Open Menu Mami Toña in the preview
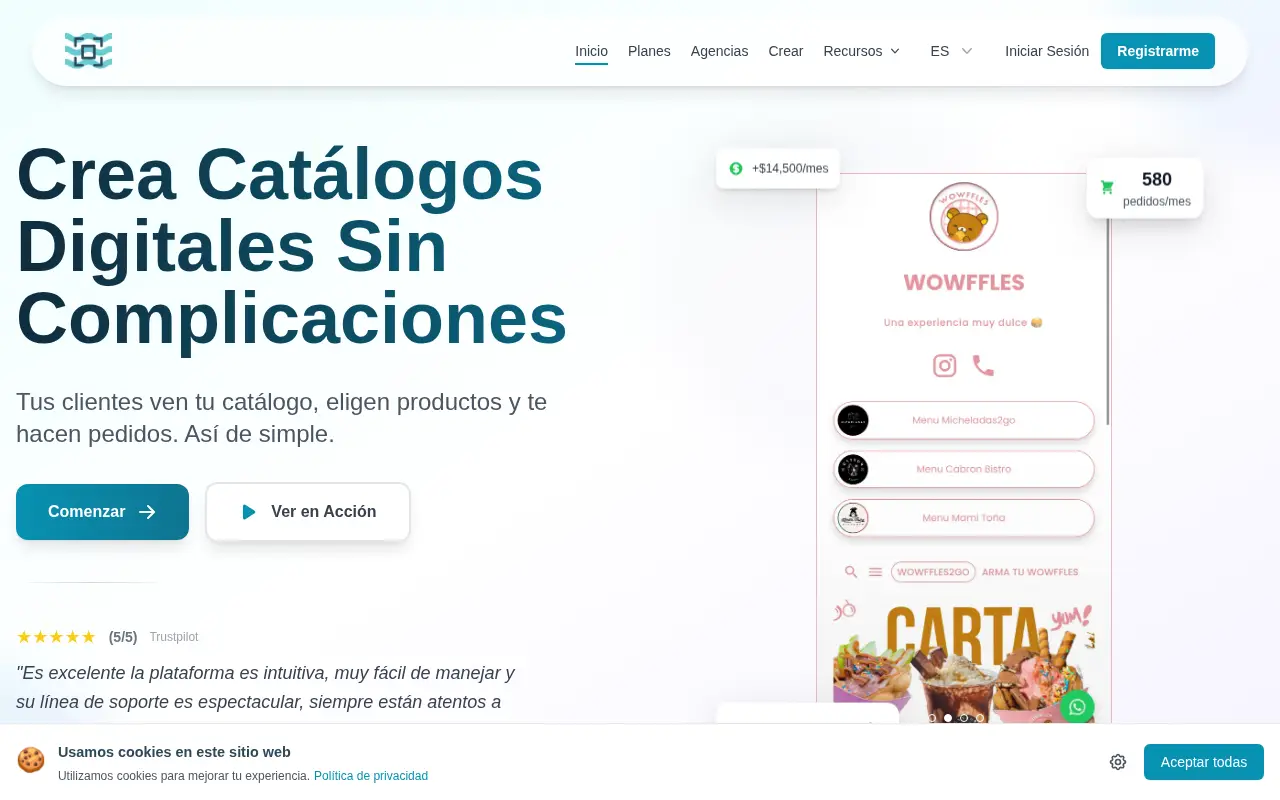Viewport: 1280px width, 800px height. (x=964, y=518)
